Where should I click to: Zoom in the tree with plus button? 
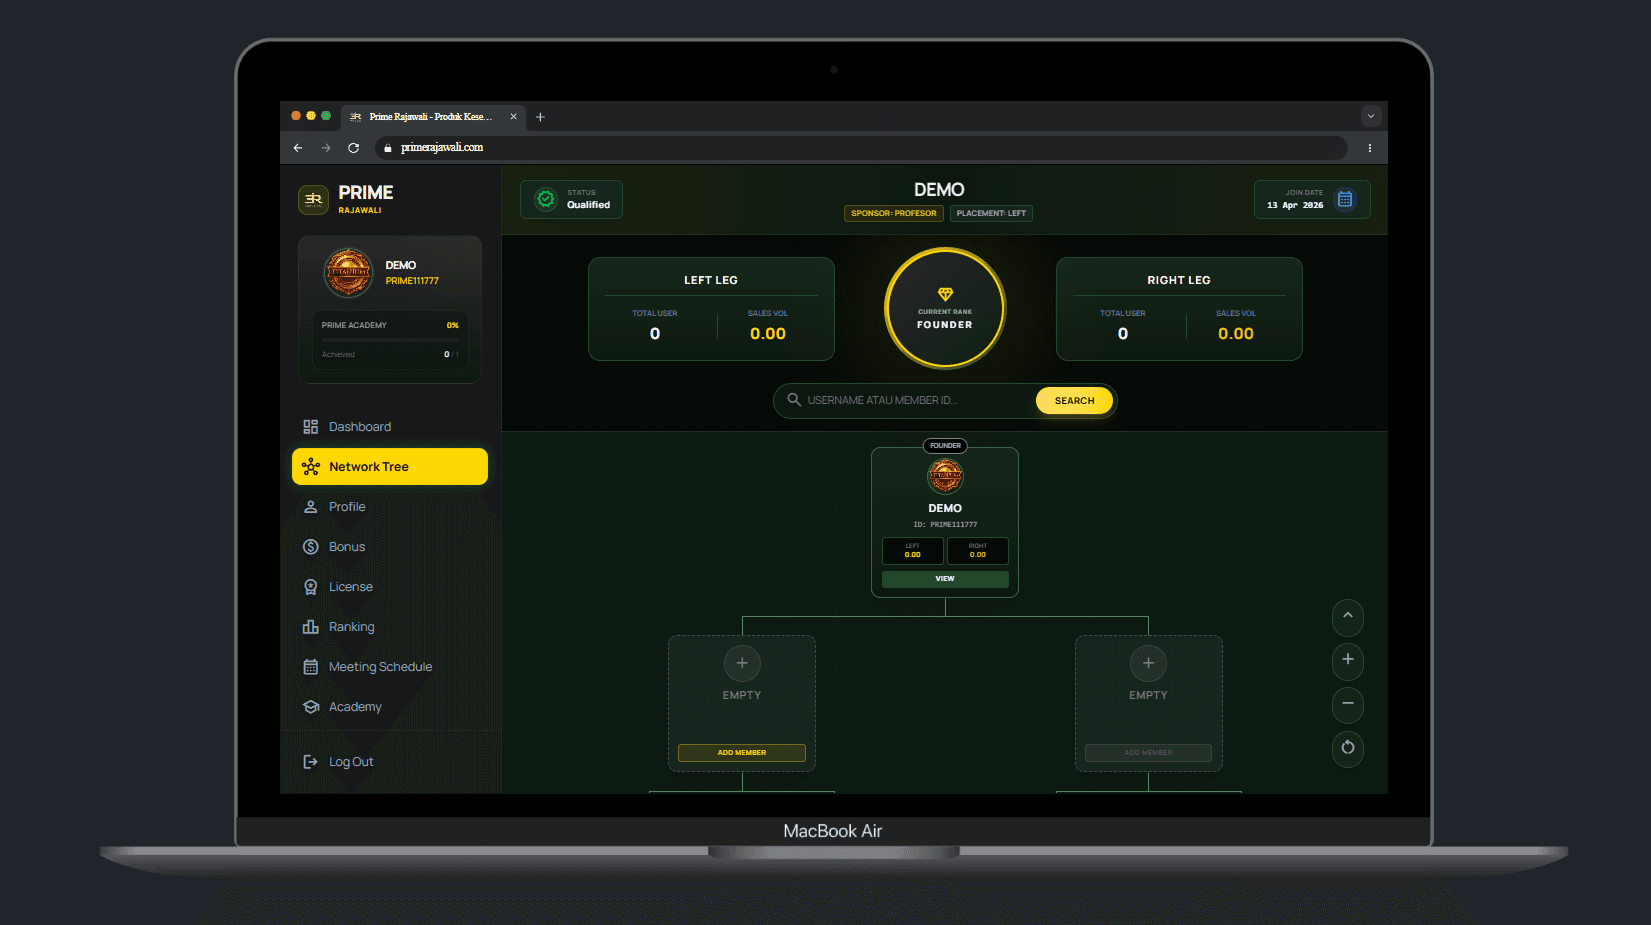pos(1348,660)
